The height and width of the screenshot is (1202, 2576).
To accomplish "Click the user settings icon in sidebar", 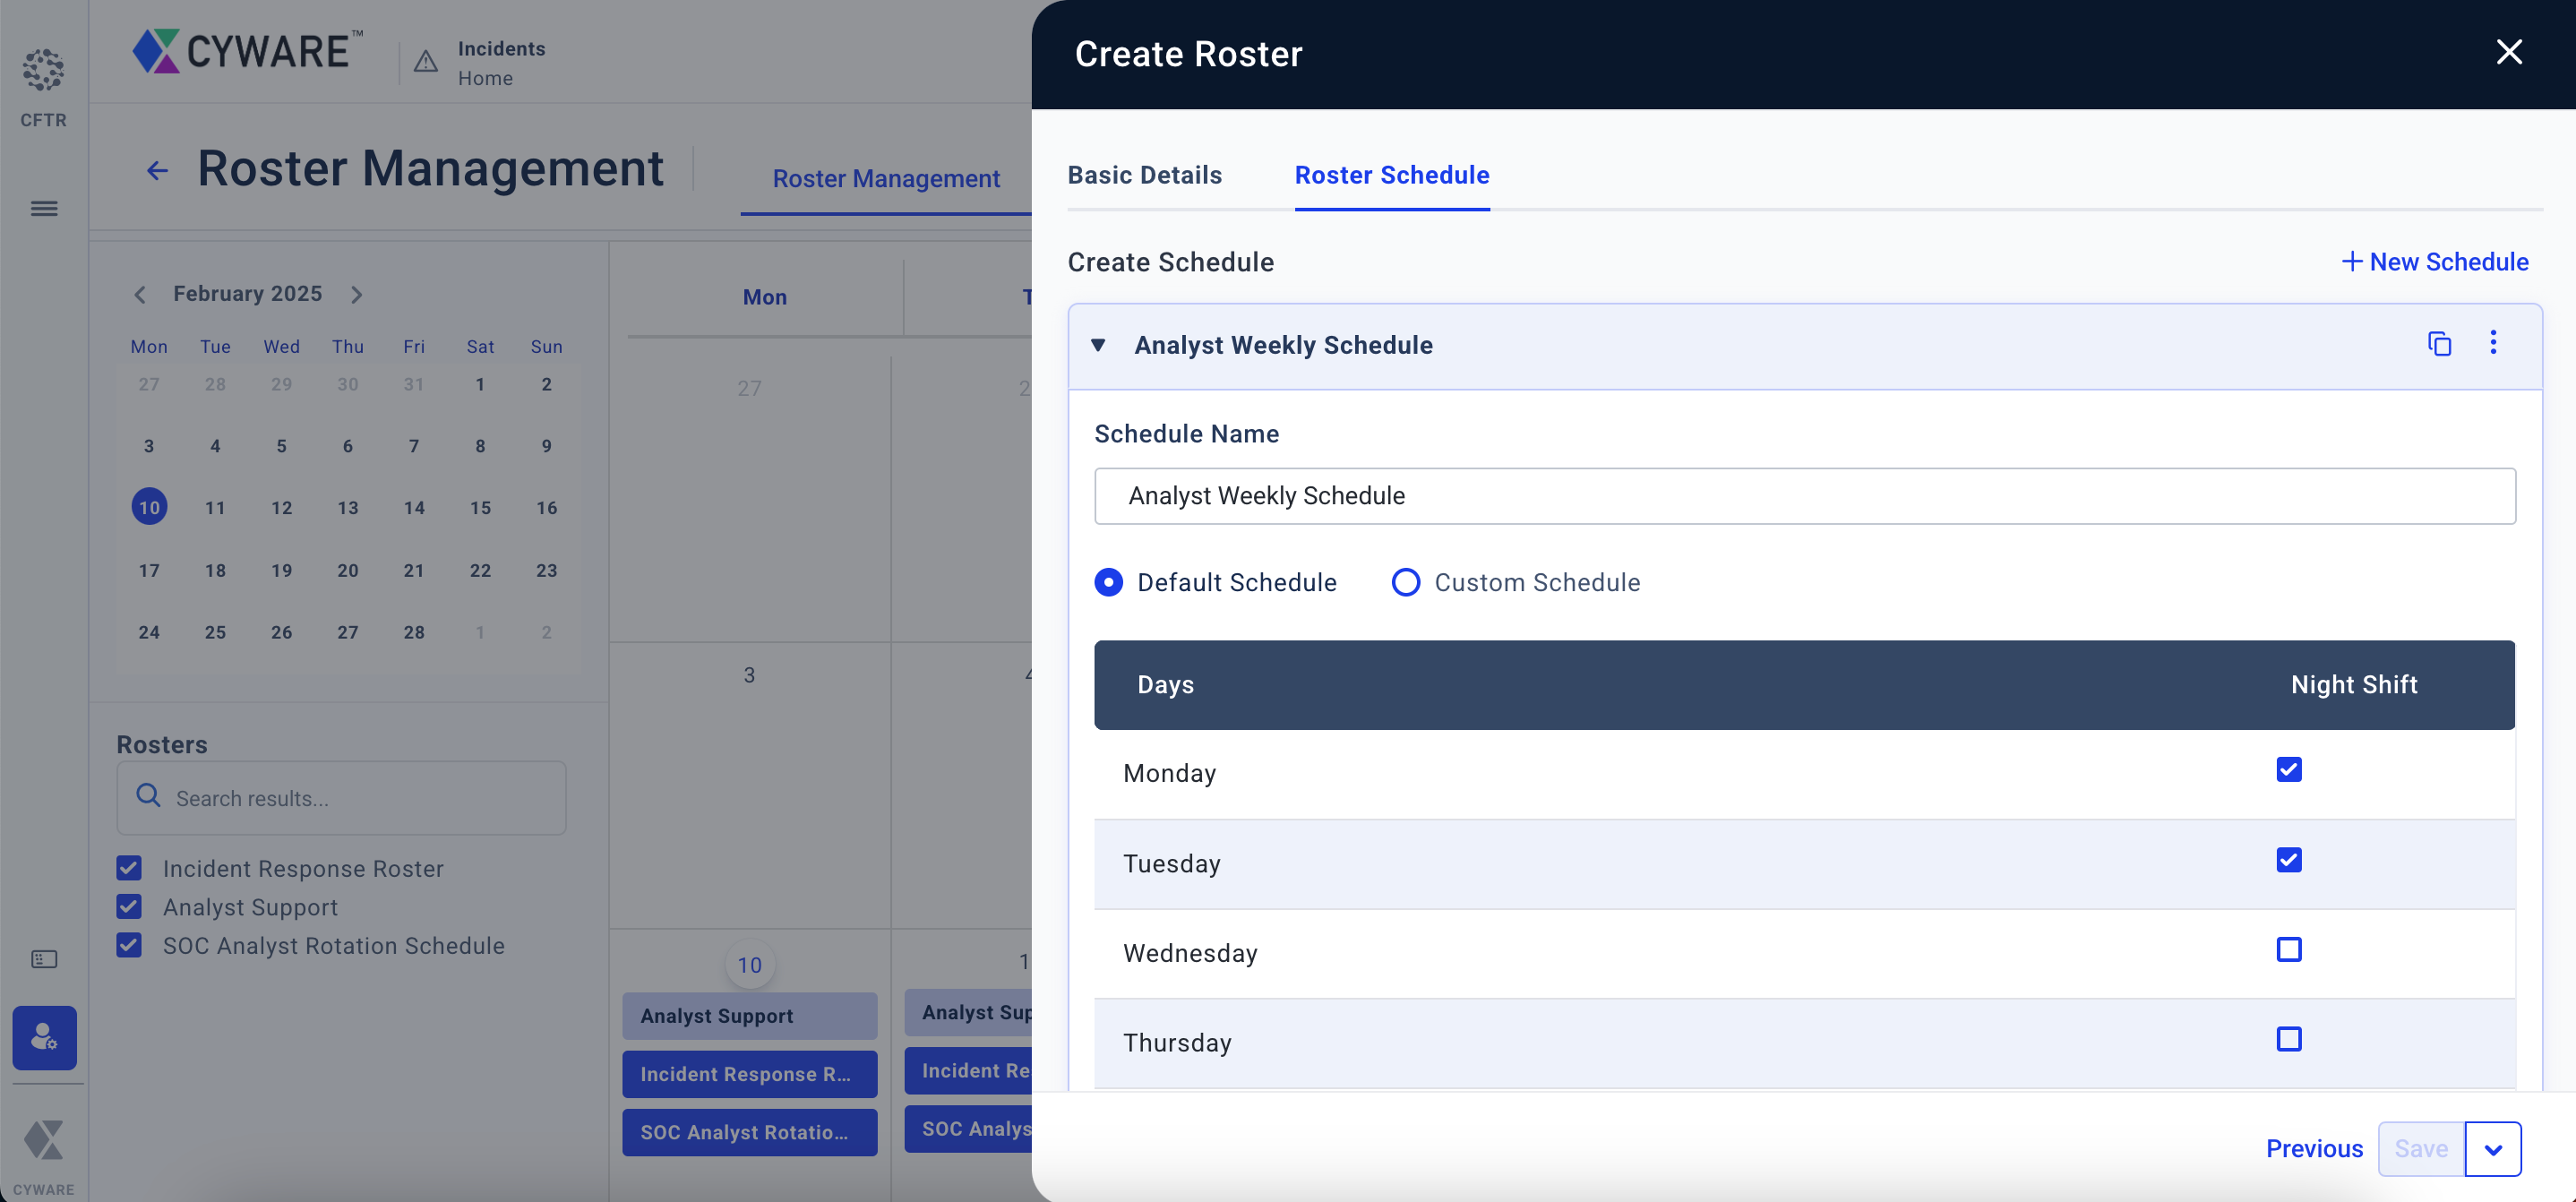I will click(x=44, y=1037).
